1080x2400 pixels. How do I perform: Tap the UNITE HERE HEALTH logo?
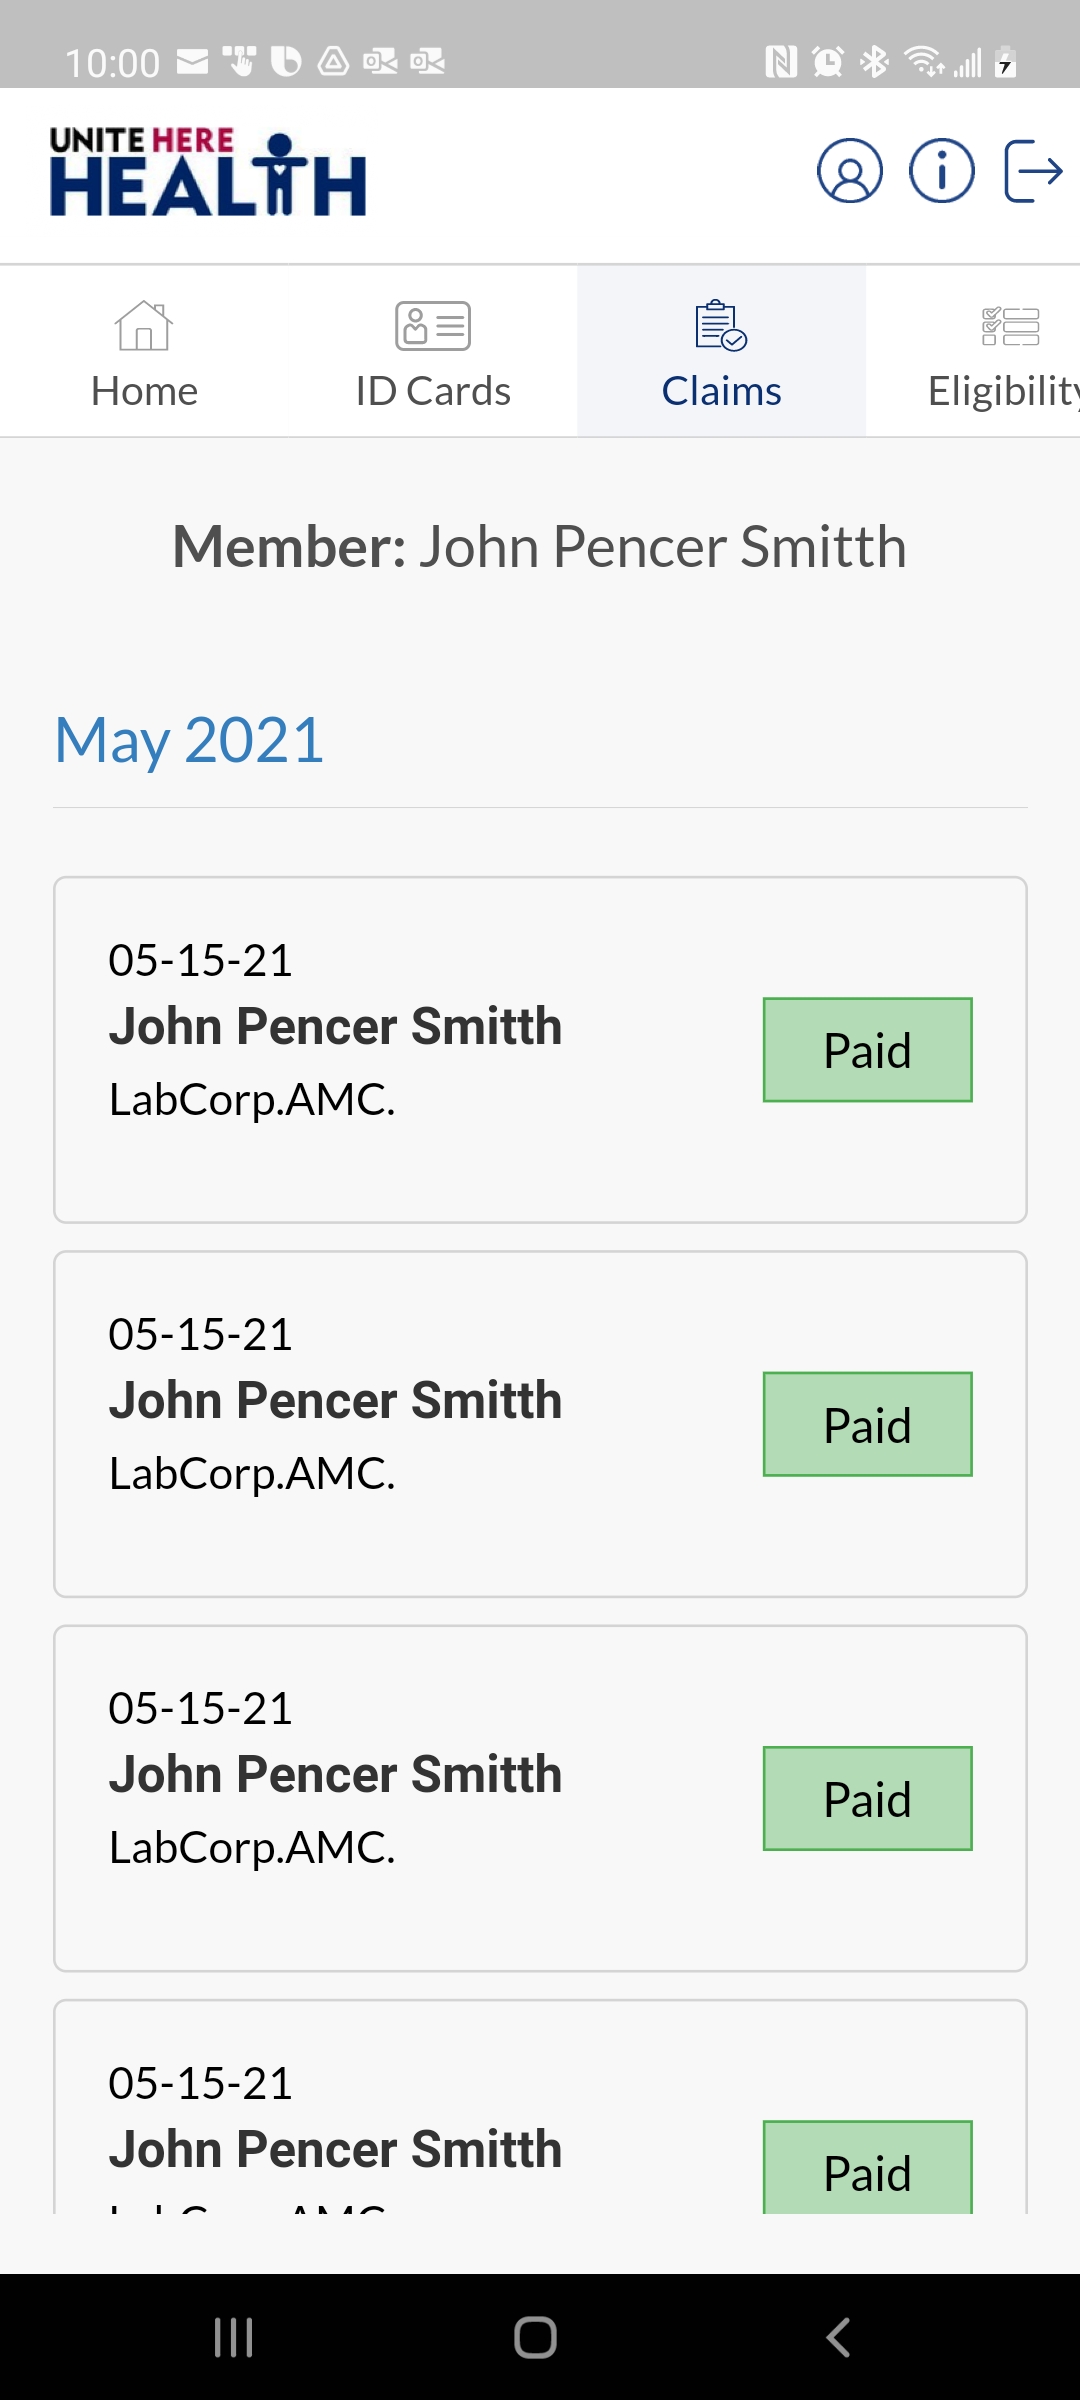pyautogui.click(x=208, y=172)
